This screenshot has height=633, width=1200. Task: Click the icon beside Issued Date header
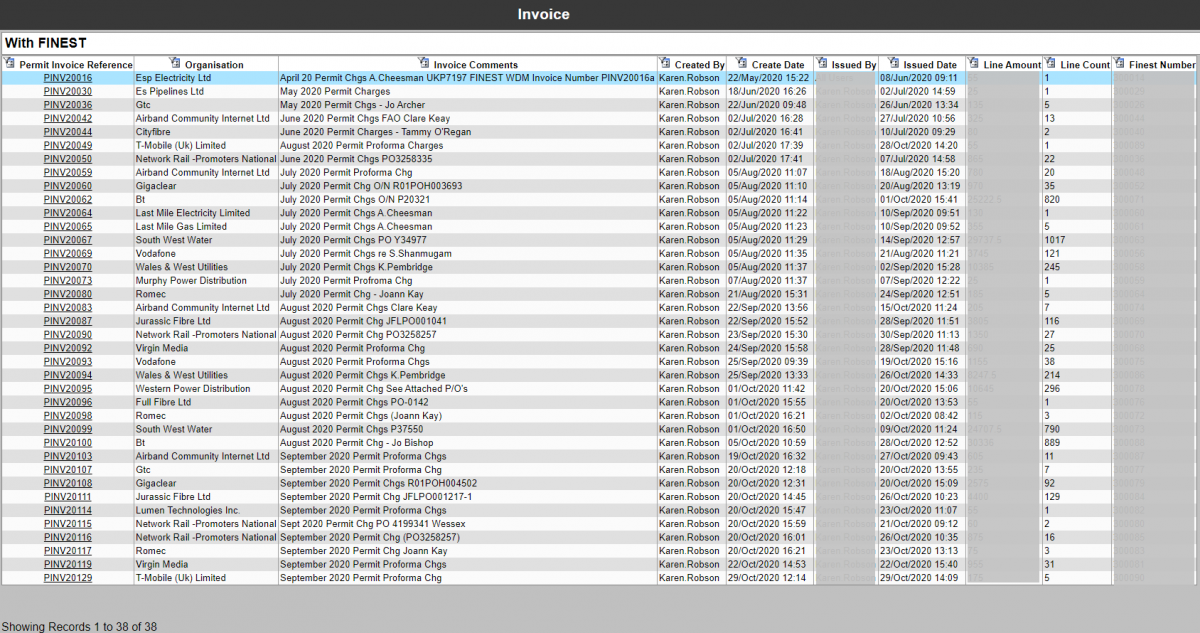click(893, 64)
